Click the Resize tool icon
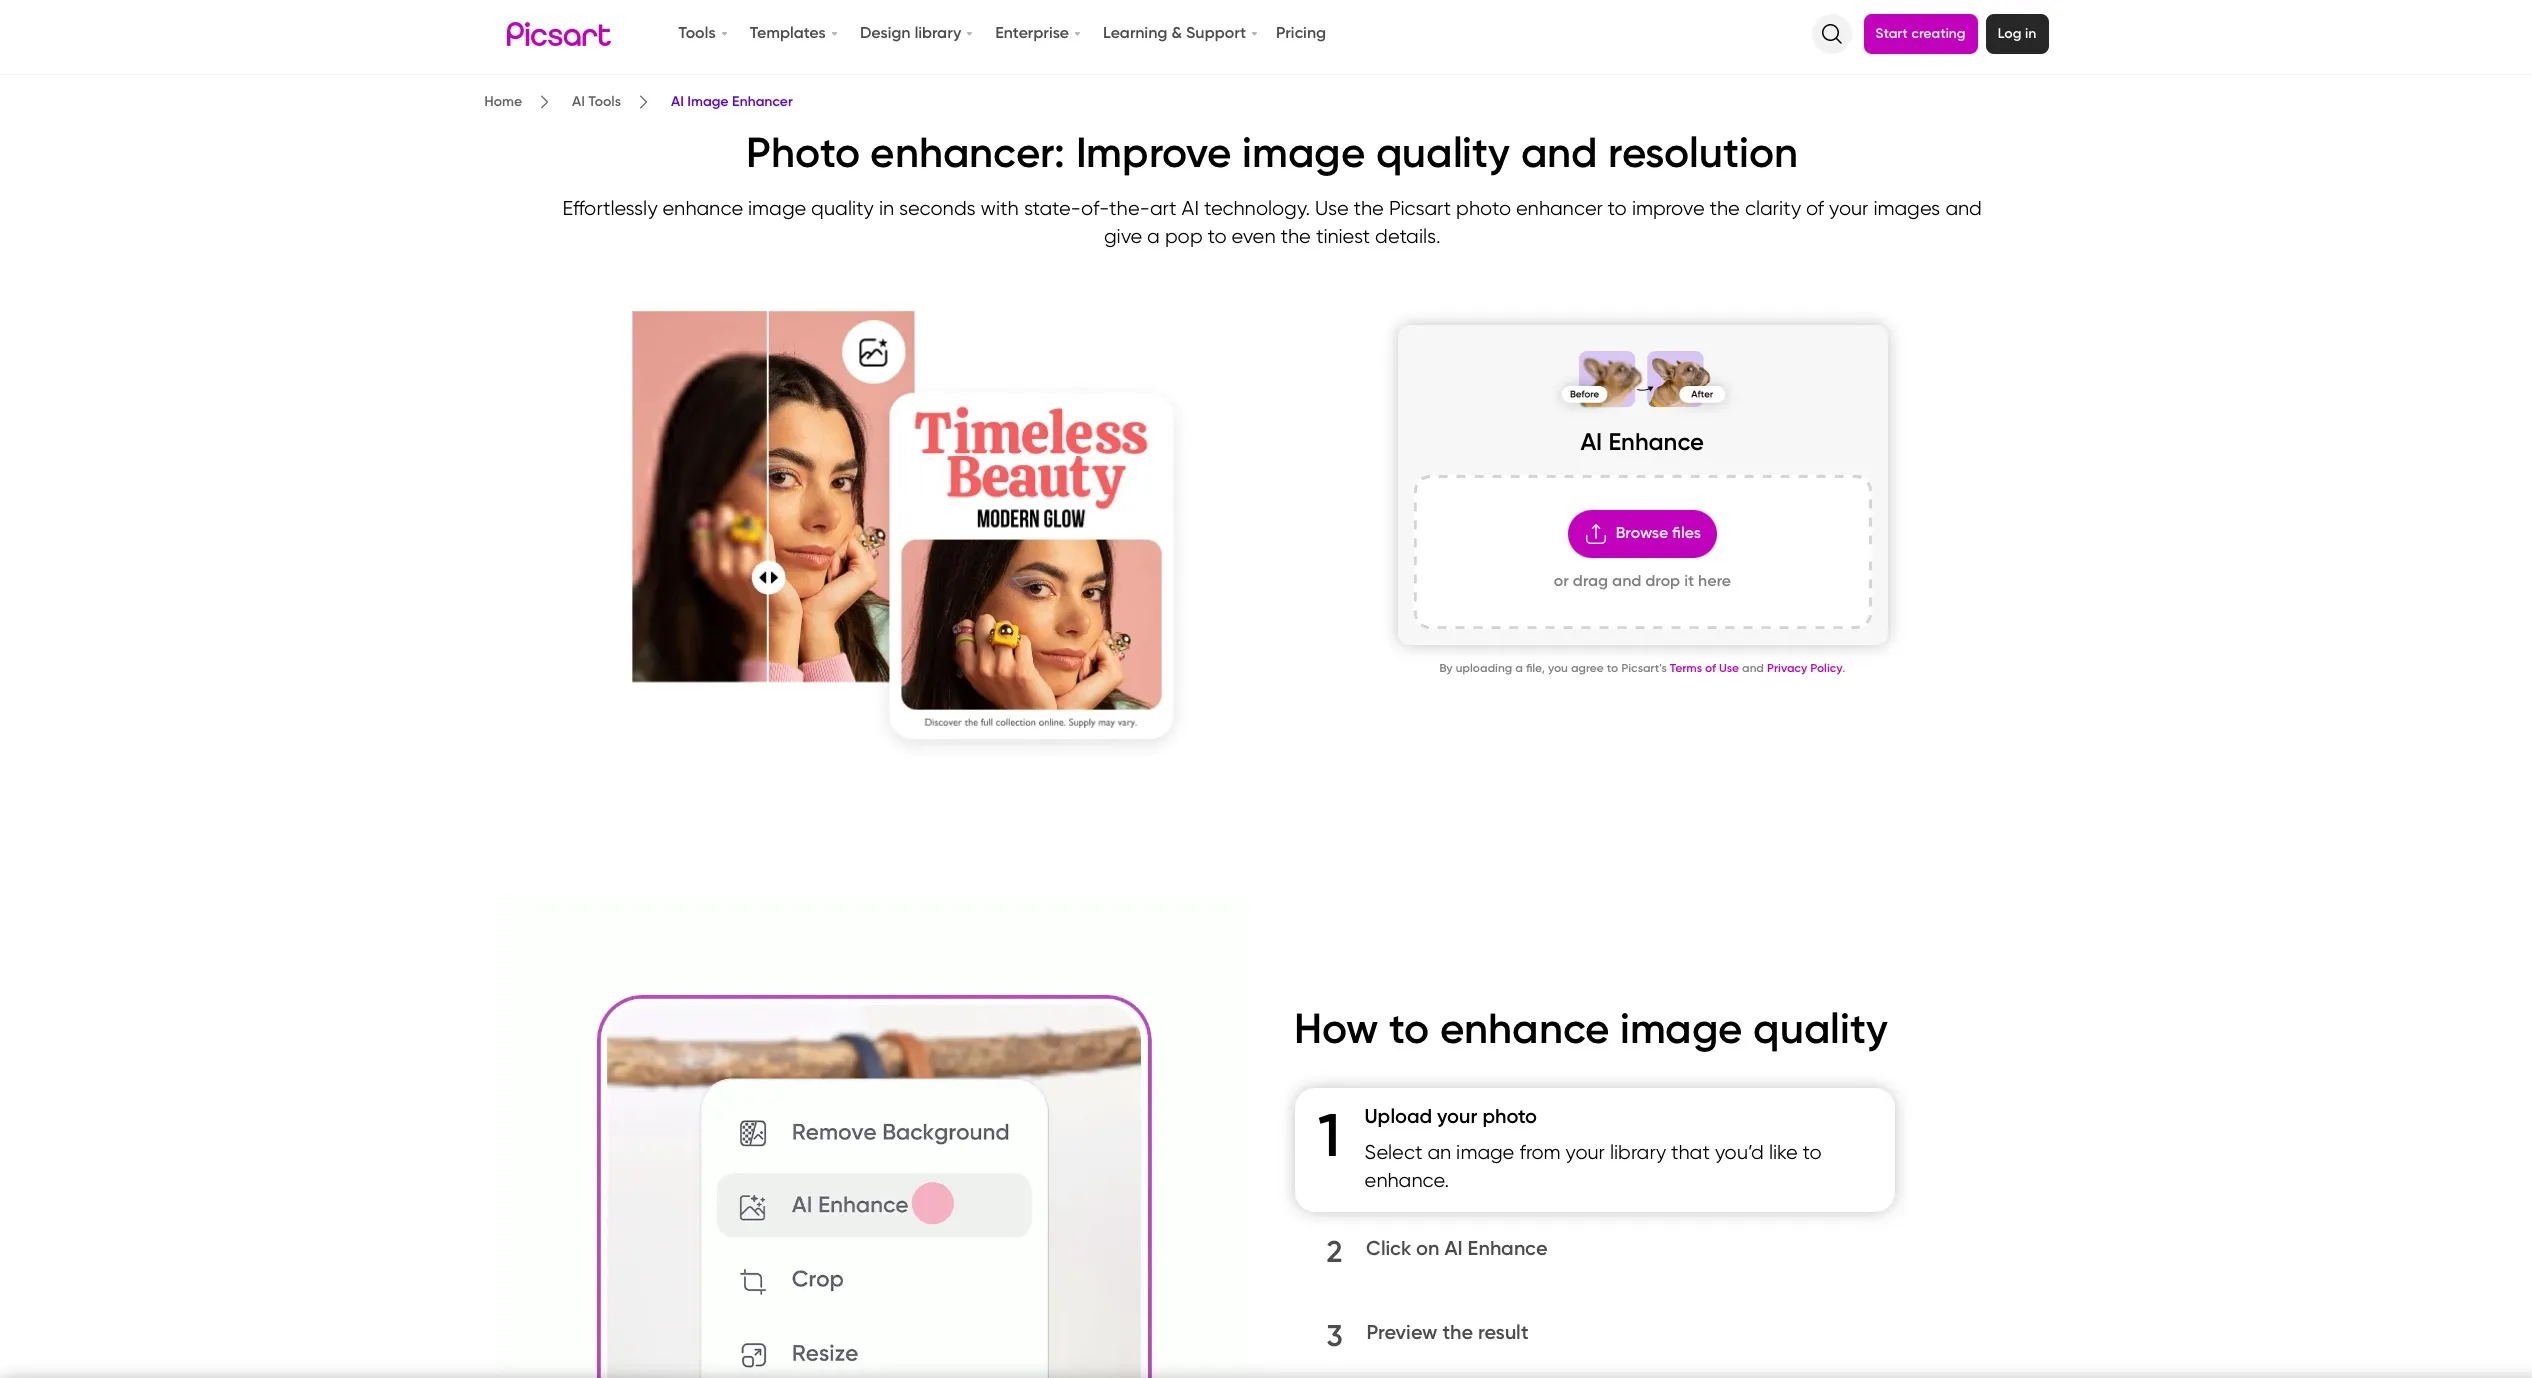2532x1378 pixels. [755, 1353]
